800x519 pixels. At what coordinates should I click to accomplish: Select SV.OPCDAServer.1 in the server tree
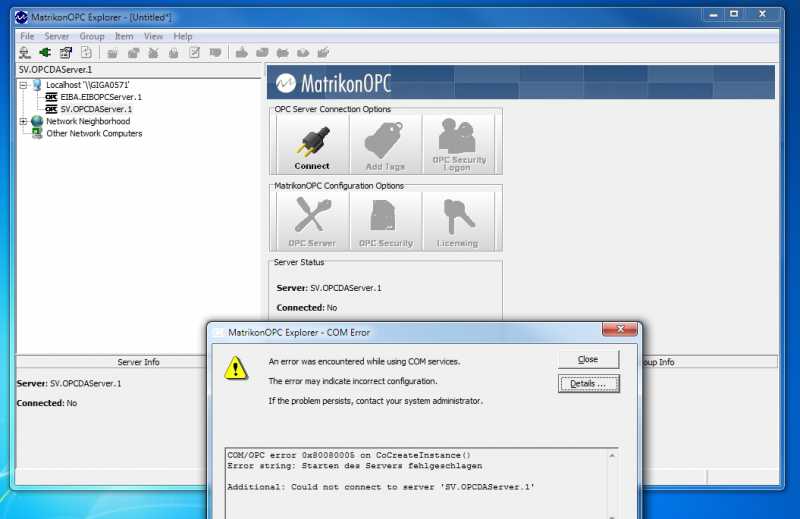[96, 109]
